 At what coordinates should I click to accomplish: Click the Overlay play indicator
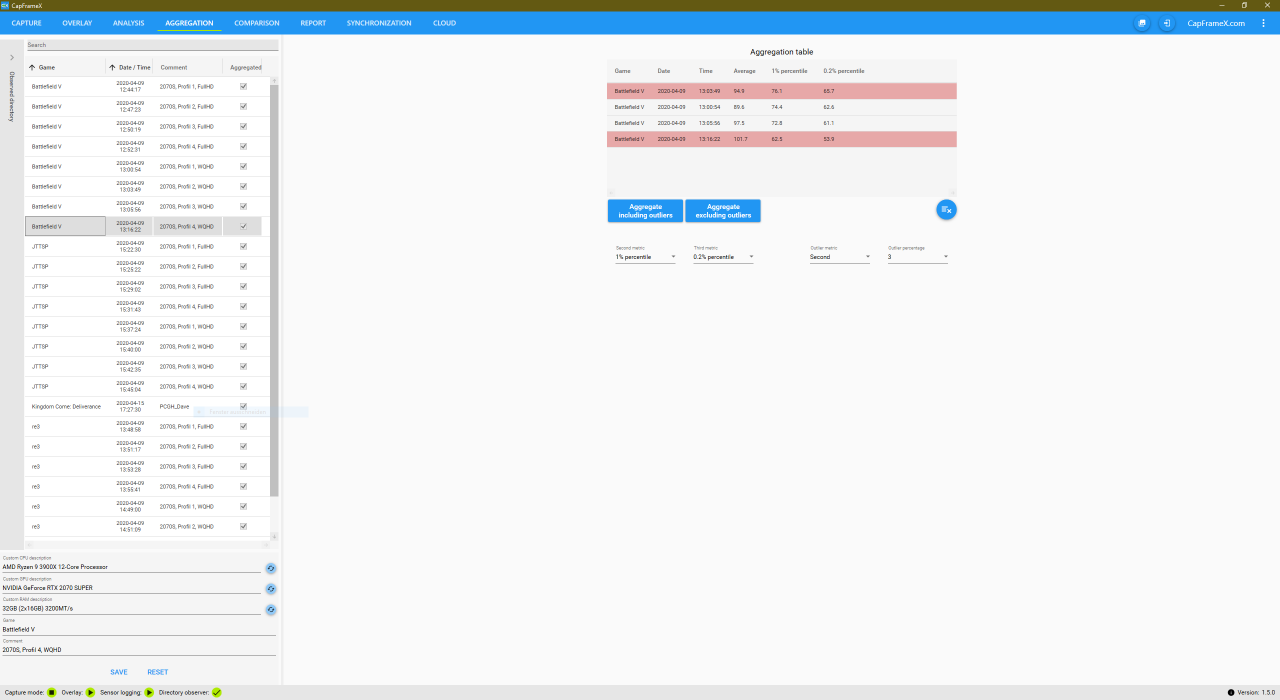90,692
